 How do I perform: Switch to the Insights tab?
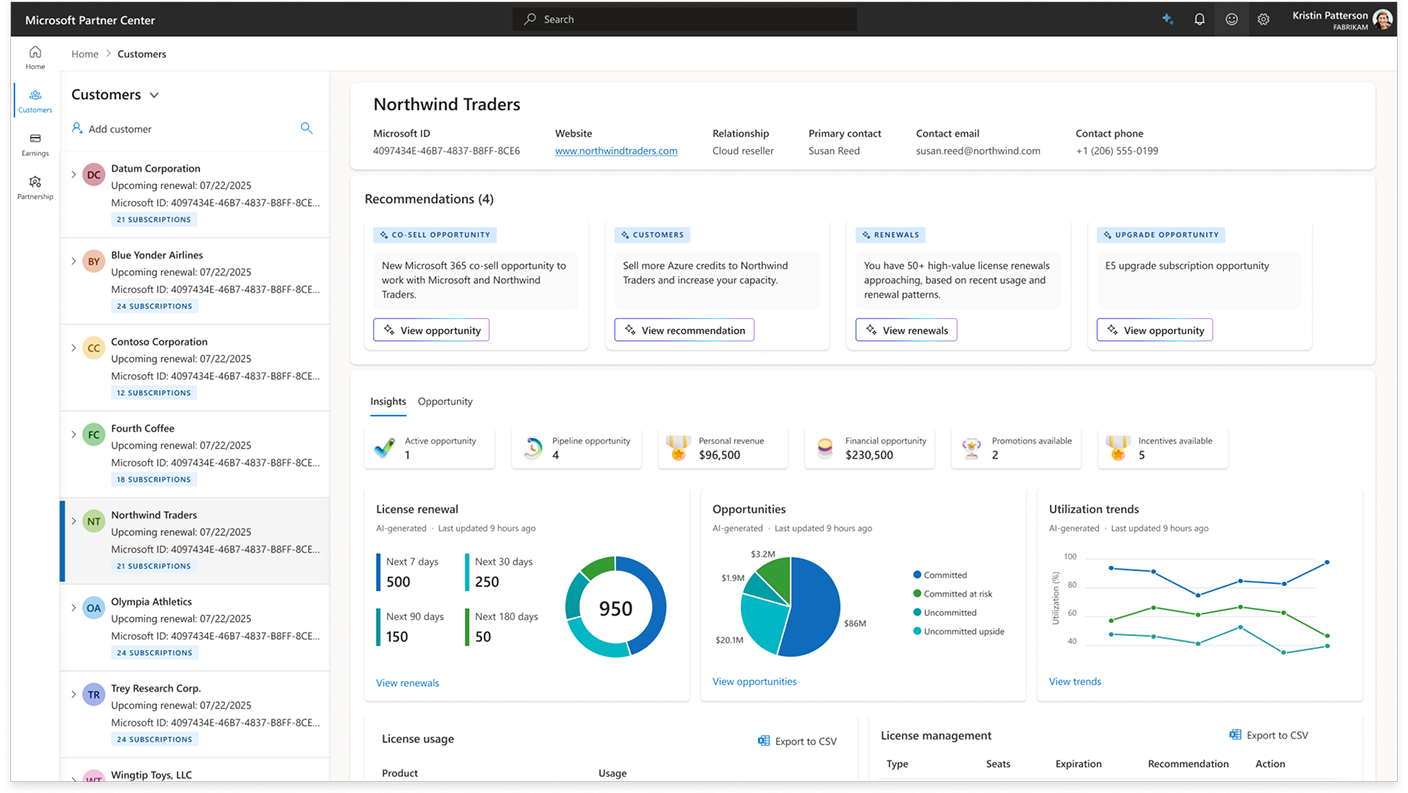tap(388, 401)
